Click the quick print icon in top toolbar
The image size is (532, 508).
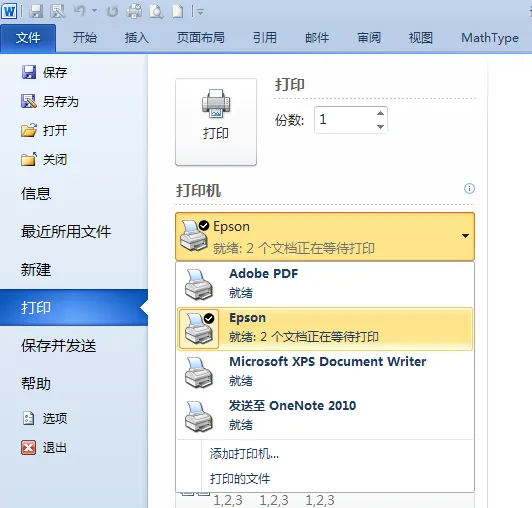[134, 12]
